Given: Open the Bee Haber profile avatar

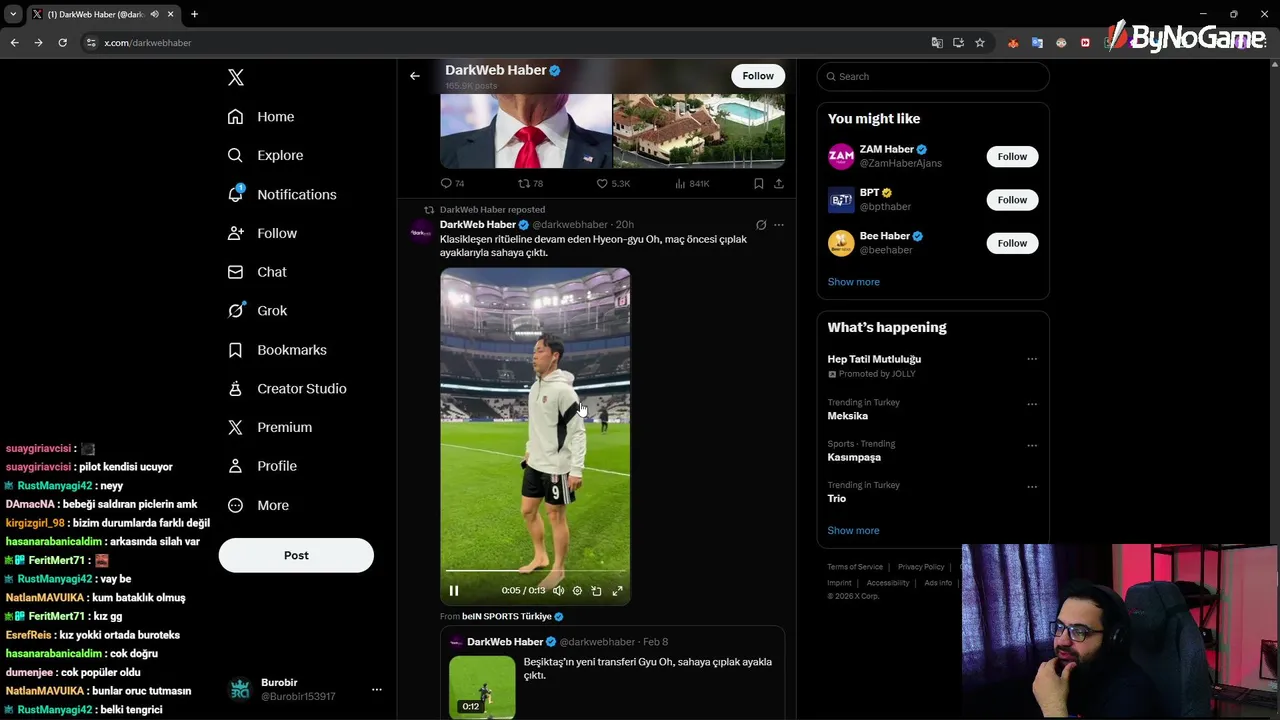Looking at the screenshot, I should click(x=841, y=243).
